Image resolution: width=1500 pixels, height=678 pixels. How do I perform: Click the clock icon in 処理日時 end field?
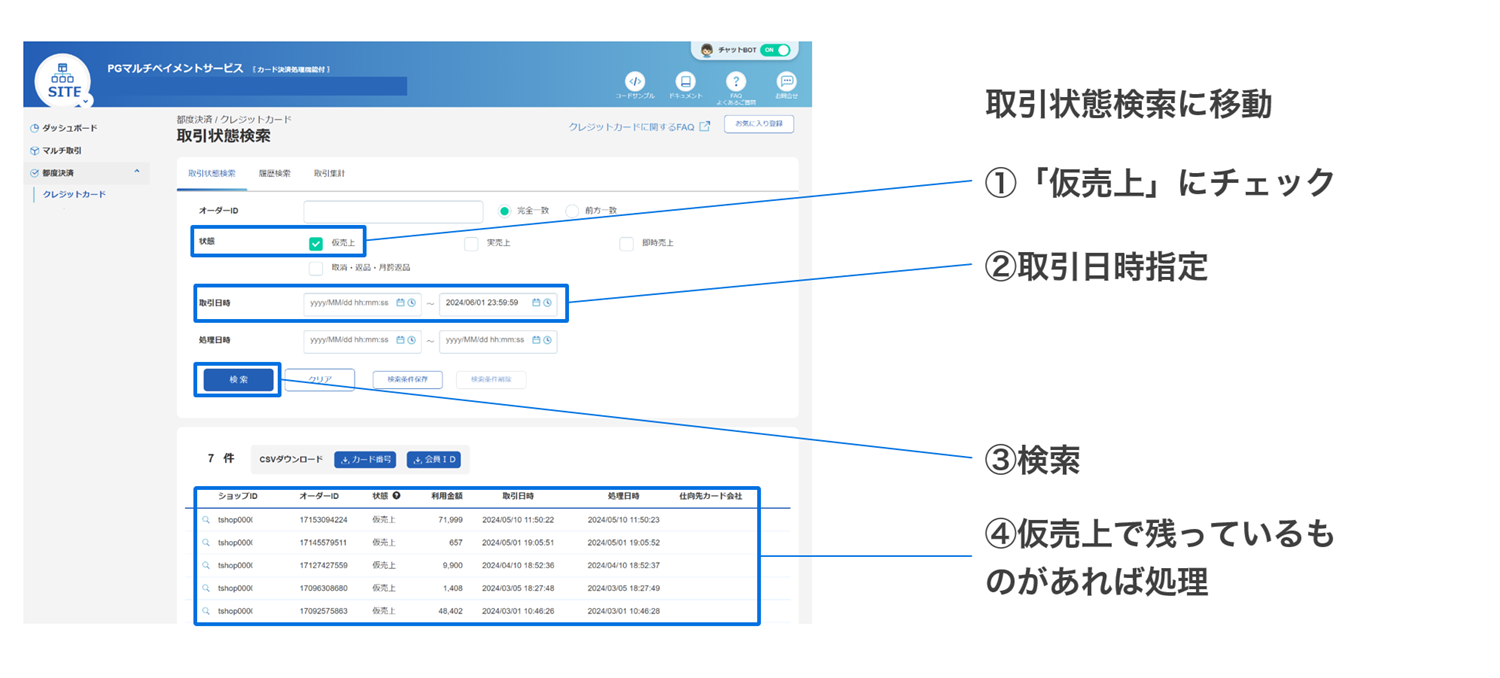548,340
